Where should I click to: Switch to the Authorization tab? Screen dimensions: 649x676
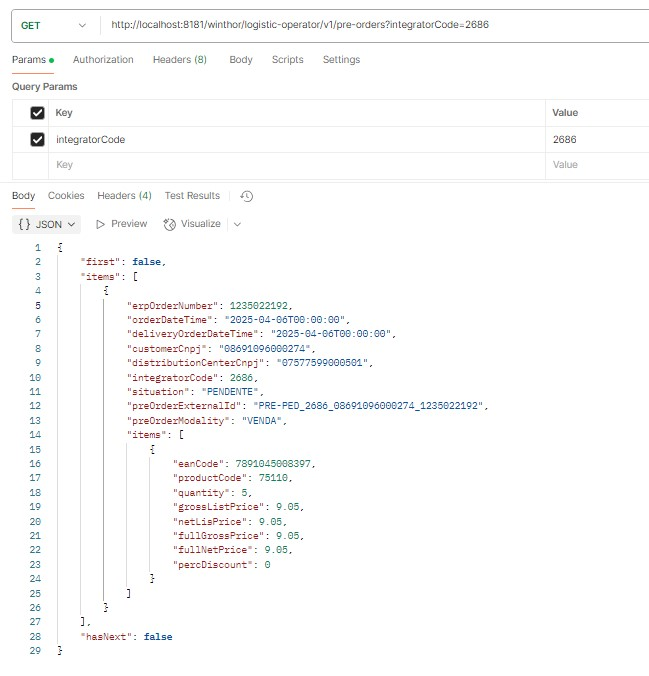click(x=103, y=60)
